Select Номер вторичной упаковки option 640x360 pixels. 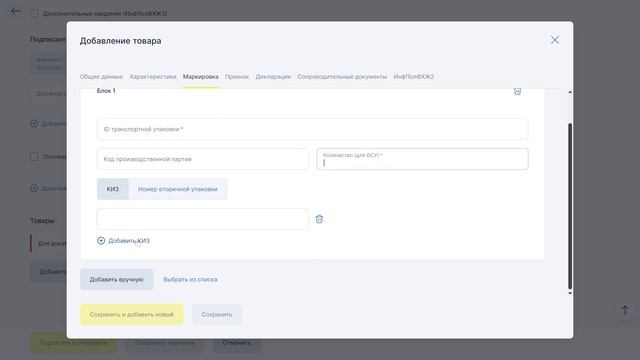(x=178, y=189)
